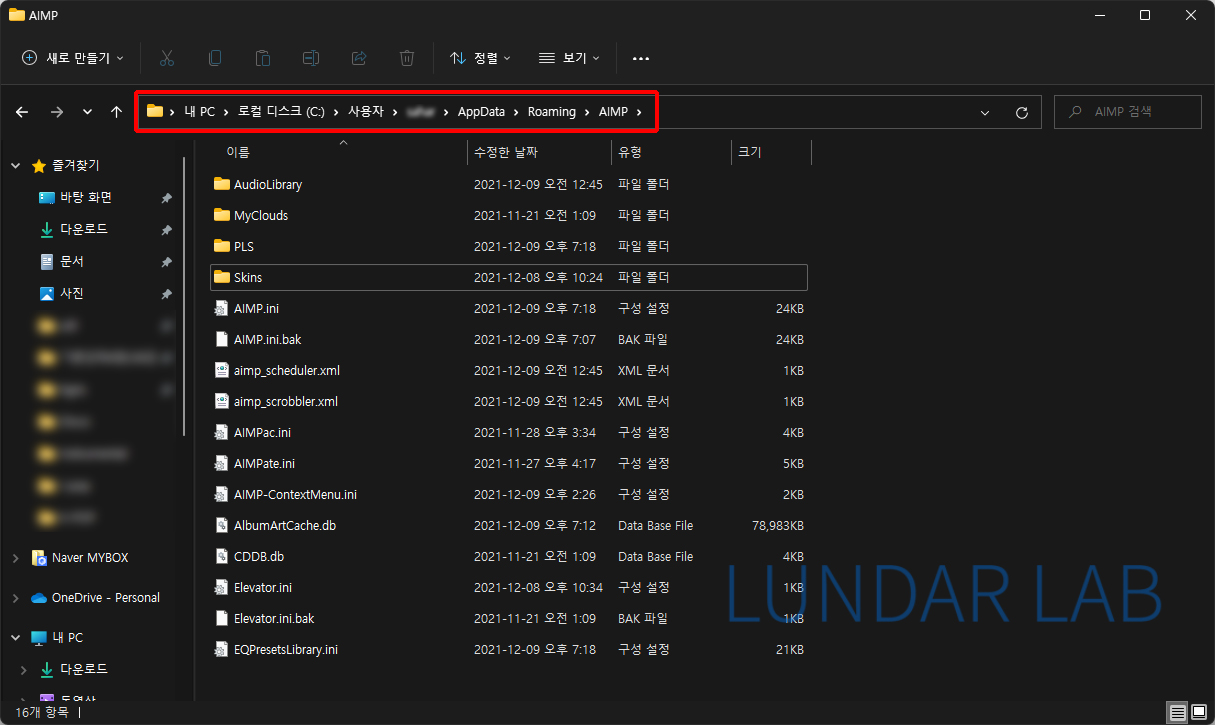Open the 보기 view menu
1215x725 pixels.
tap(569, 58)
